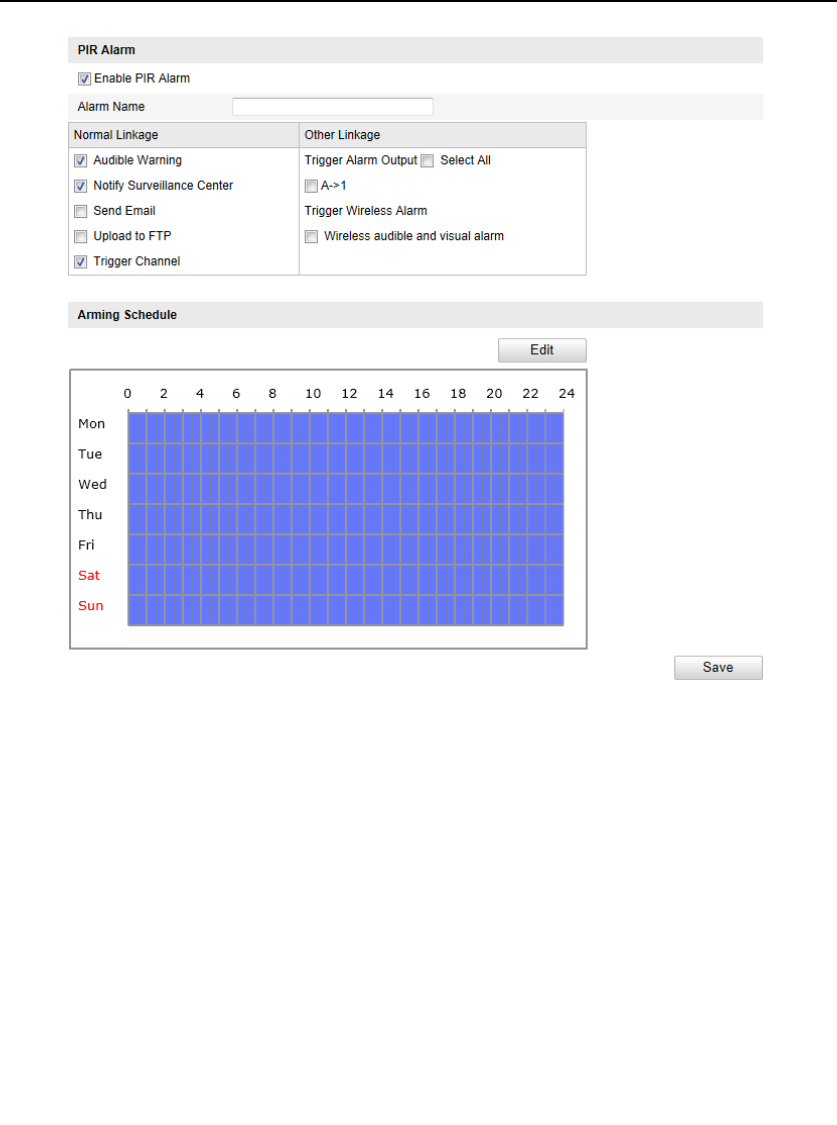Check Select All for alarm output
Screen dimensions: 837x1125
427,161
